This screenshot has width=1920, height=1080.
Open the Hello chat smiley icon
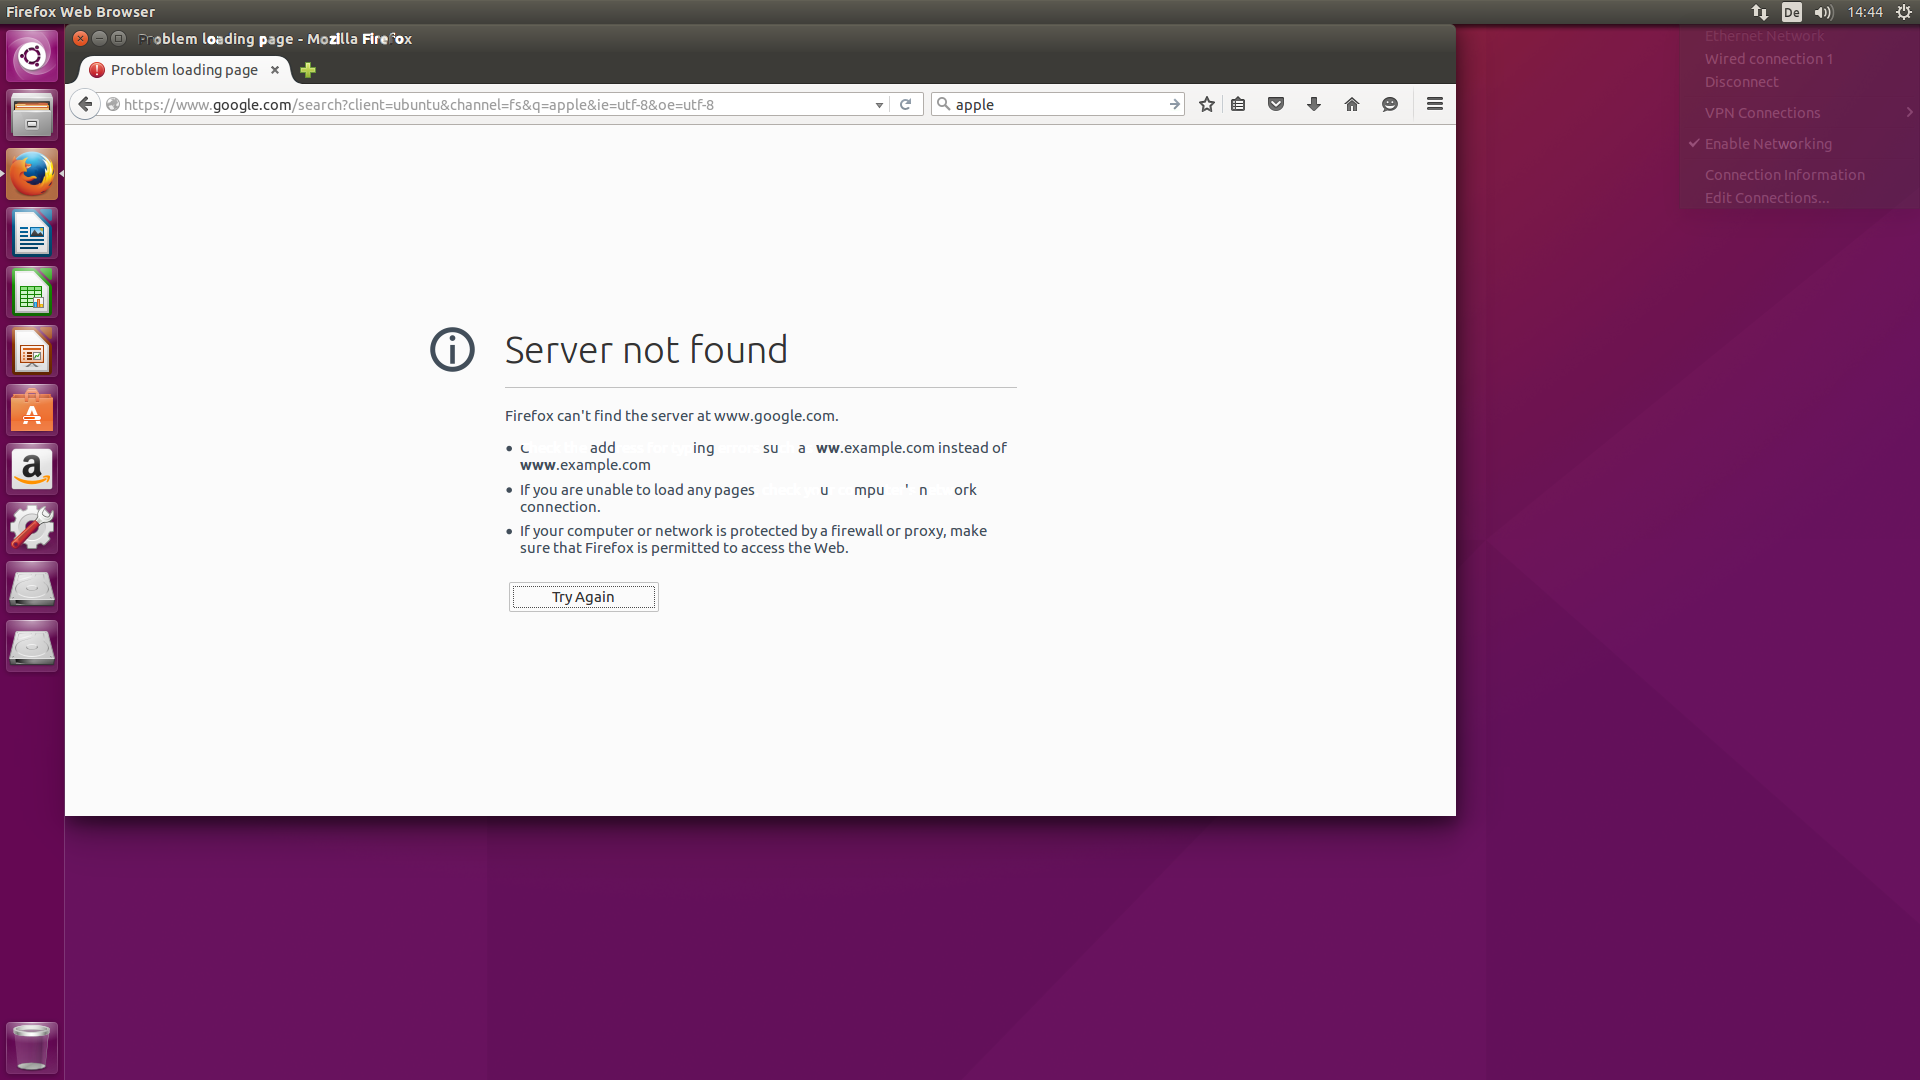[x=1390, y=104]
